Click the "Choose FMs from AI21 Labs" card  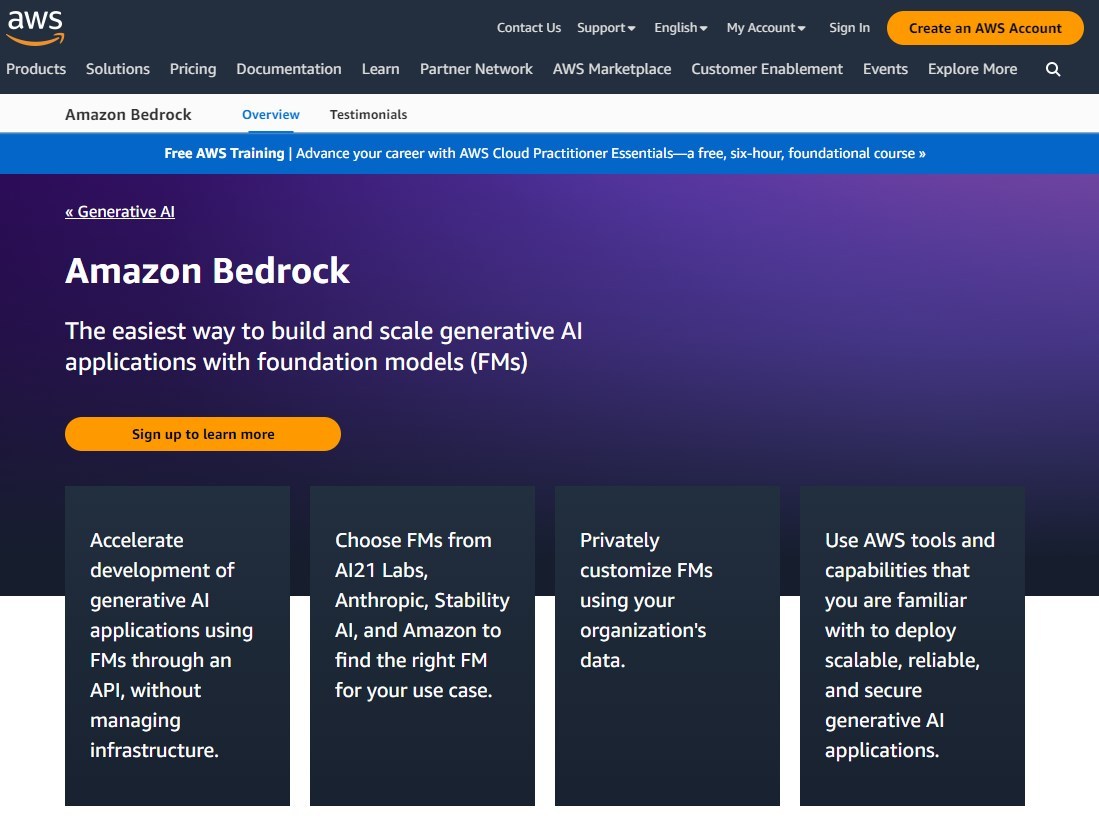422,645
